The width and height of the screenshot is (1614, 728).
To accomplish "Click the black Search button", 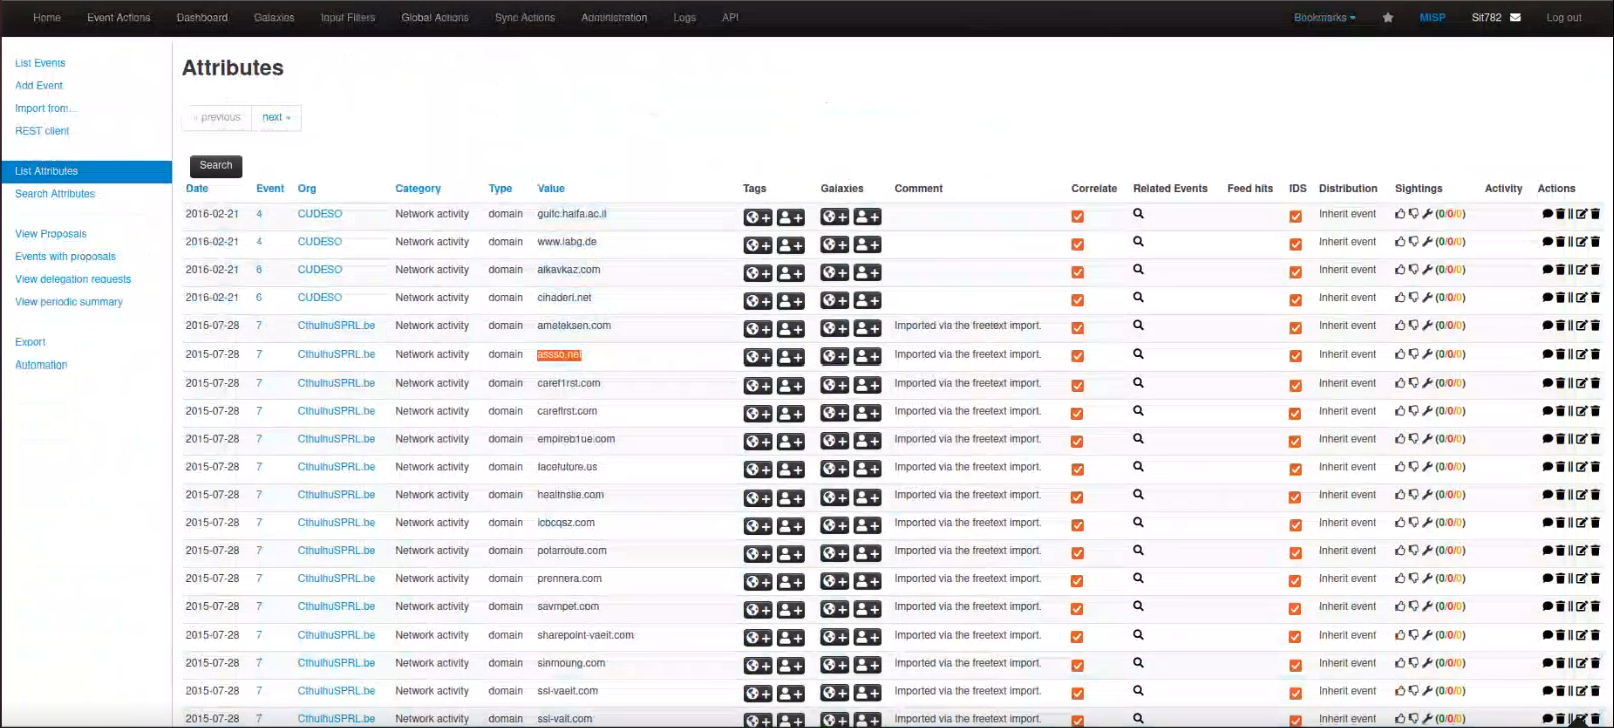I will coord(216,166).
